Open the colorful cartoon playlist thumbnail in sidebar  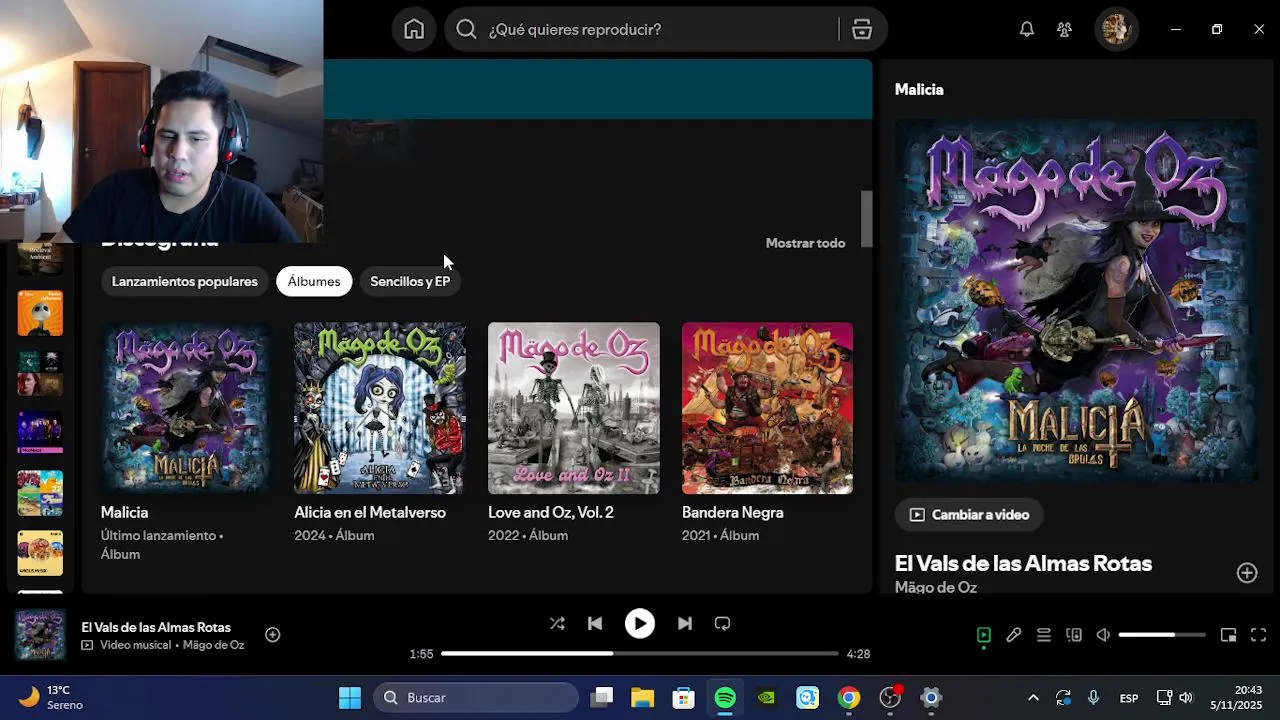click(40, 493)
